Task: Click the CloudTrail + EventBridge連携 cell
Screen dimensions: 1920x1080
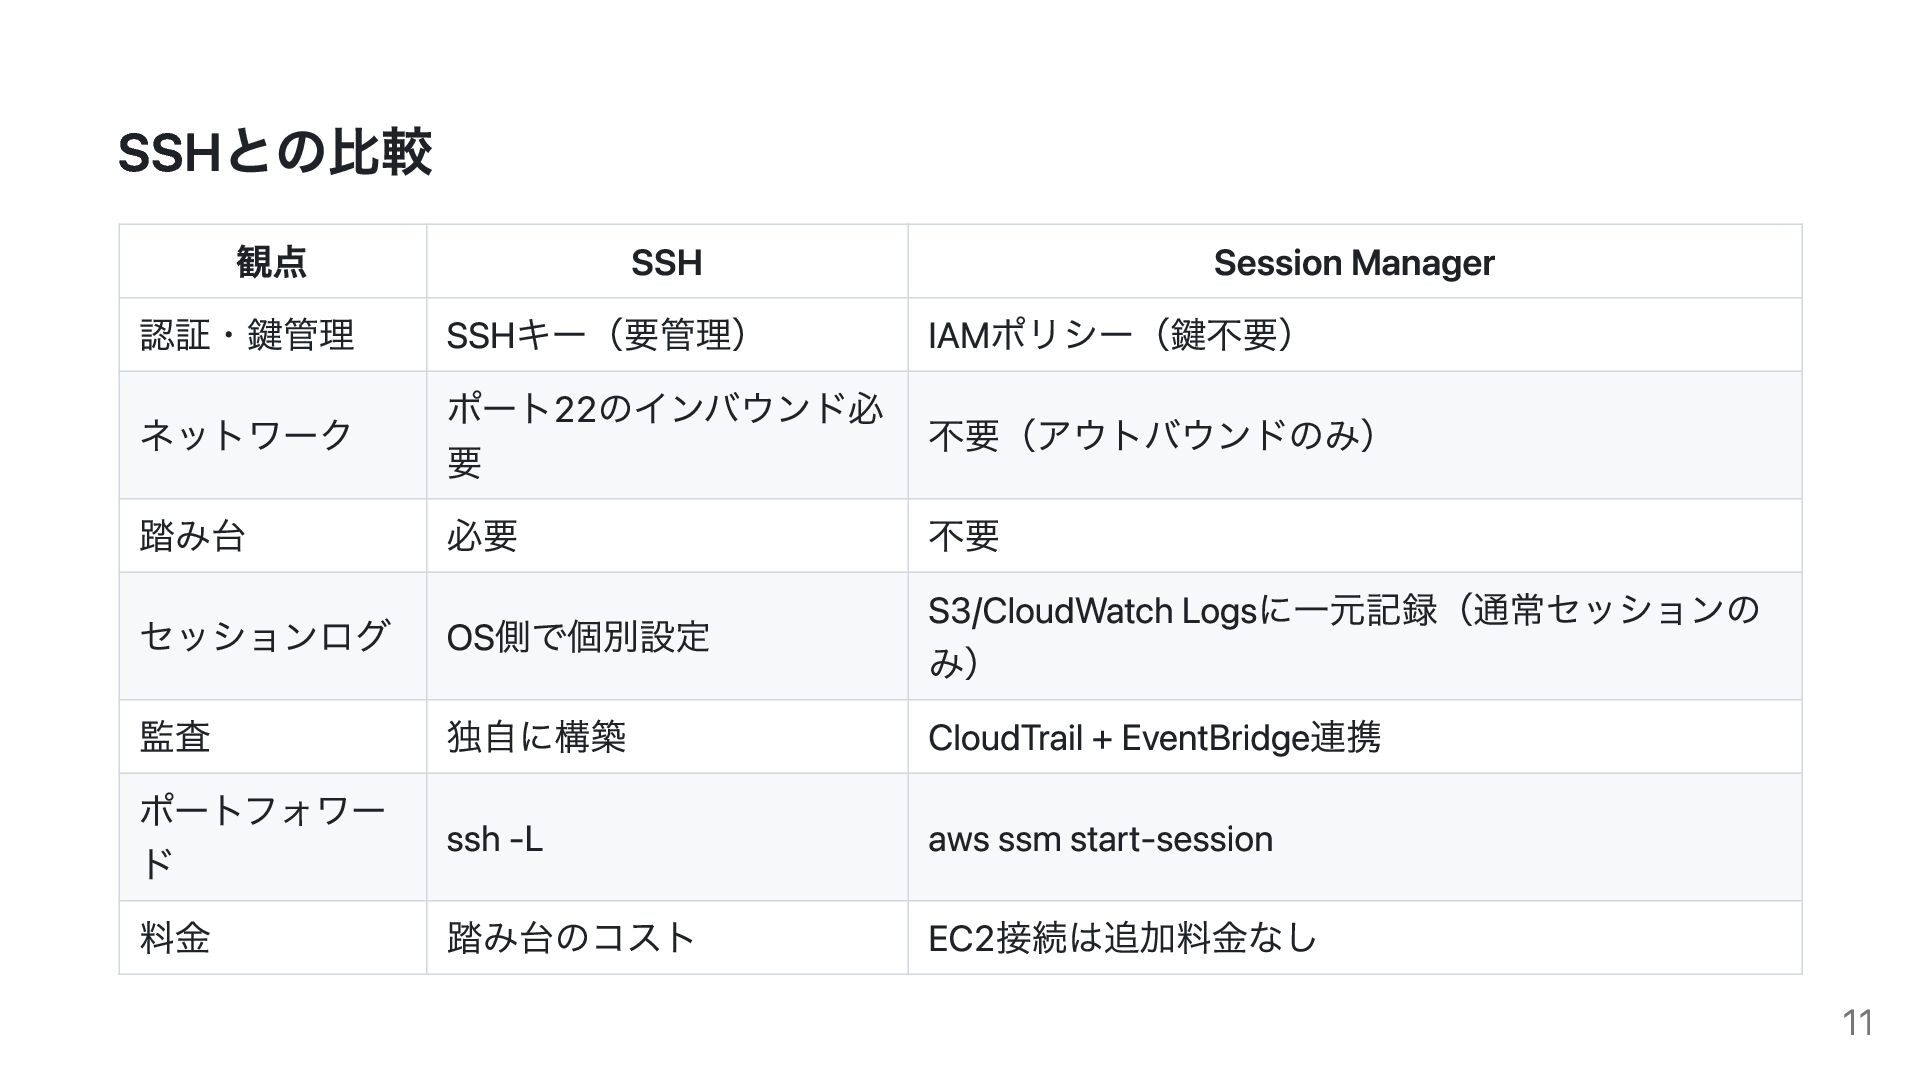Action: click(1154, 737)
